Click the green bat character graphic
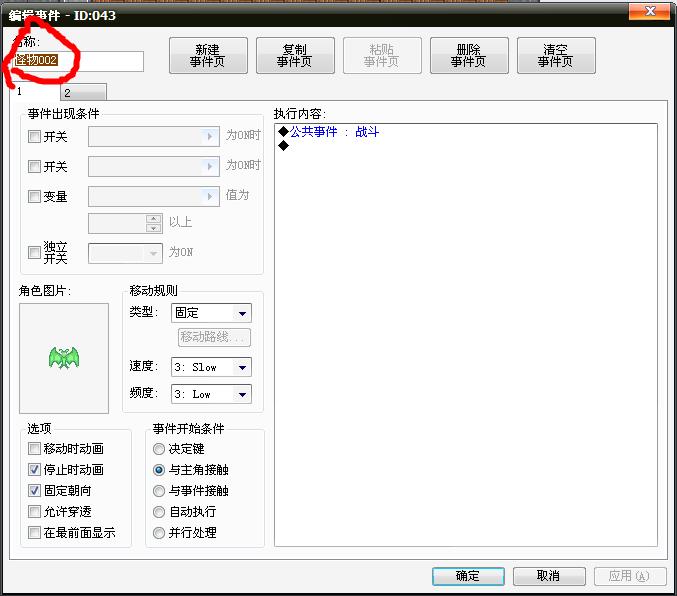The width and height of the screenshot is (677, 596). [x=64, y=358]
